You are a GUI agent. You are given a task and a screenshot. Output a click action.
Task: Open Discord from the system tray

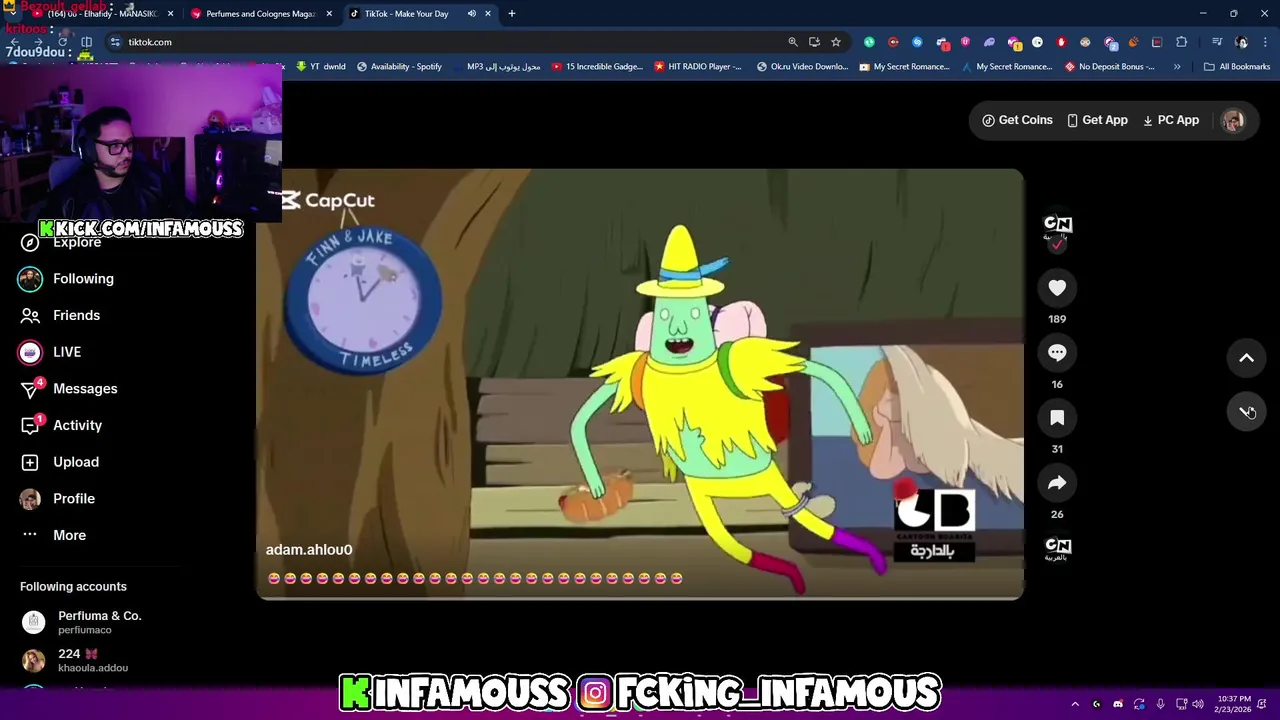[x=1118, y=704]
